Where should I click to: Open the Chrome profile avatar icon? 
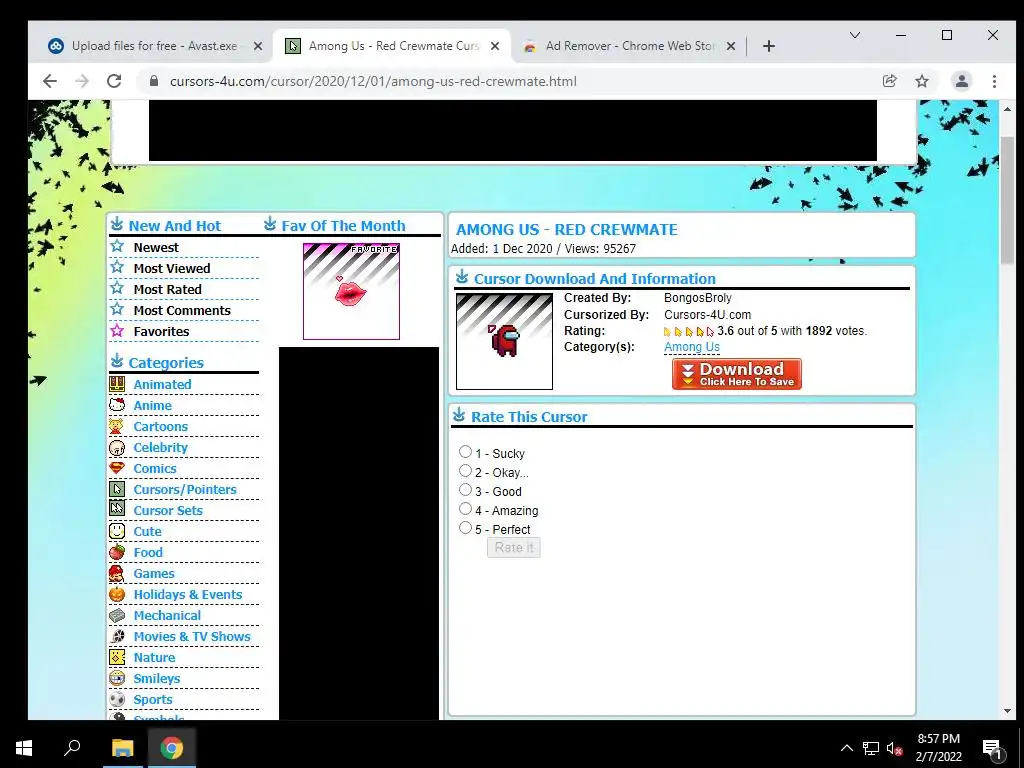(961, 81)
